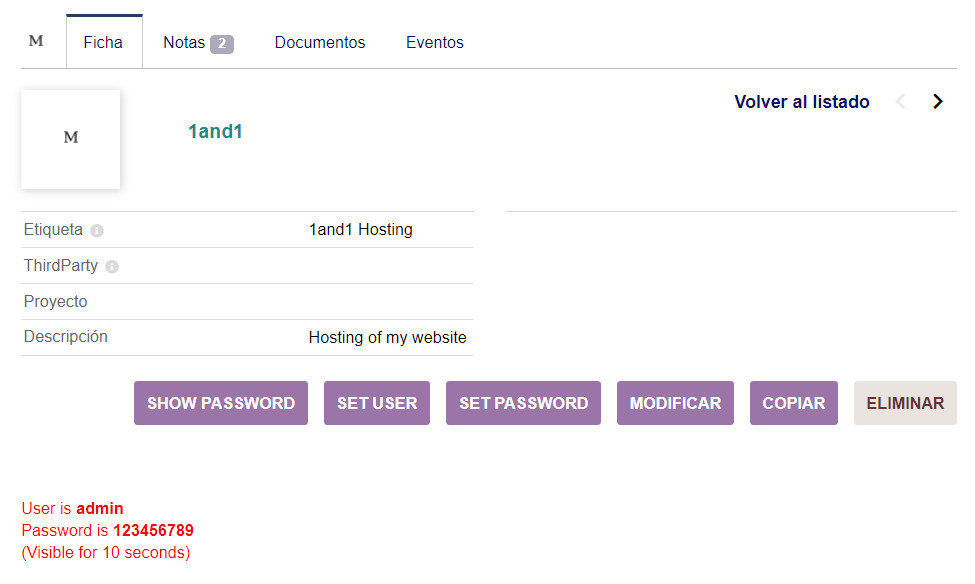This screenshot has height=584, width=975.
Task: Click the ELIMINAR button
Action: coord(905,403)
